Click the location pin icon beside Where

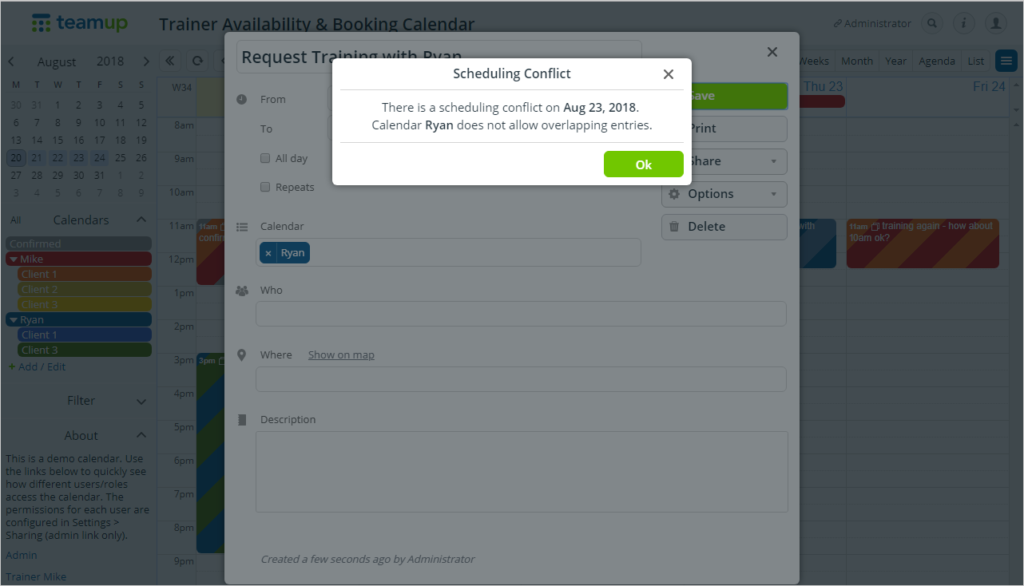pyautogui.click(x=239, y=354)
